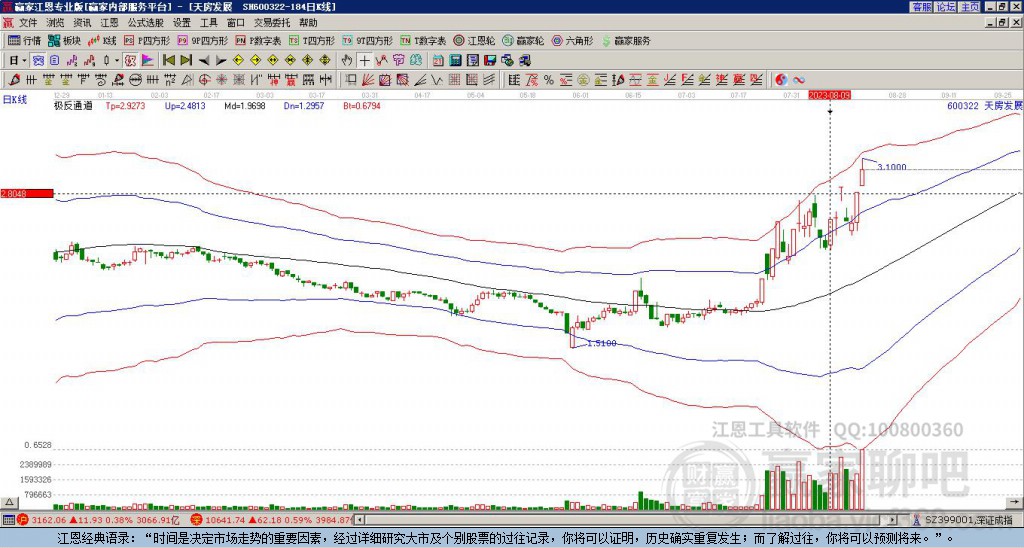Image resolution: width=1024 pixels, height=548 pixels.
Task: Open the 交易委托 menu
Action: pyautogui.click(x=272, y=23)
